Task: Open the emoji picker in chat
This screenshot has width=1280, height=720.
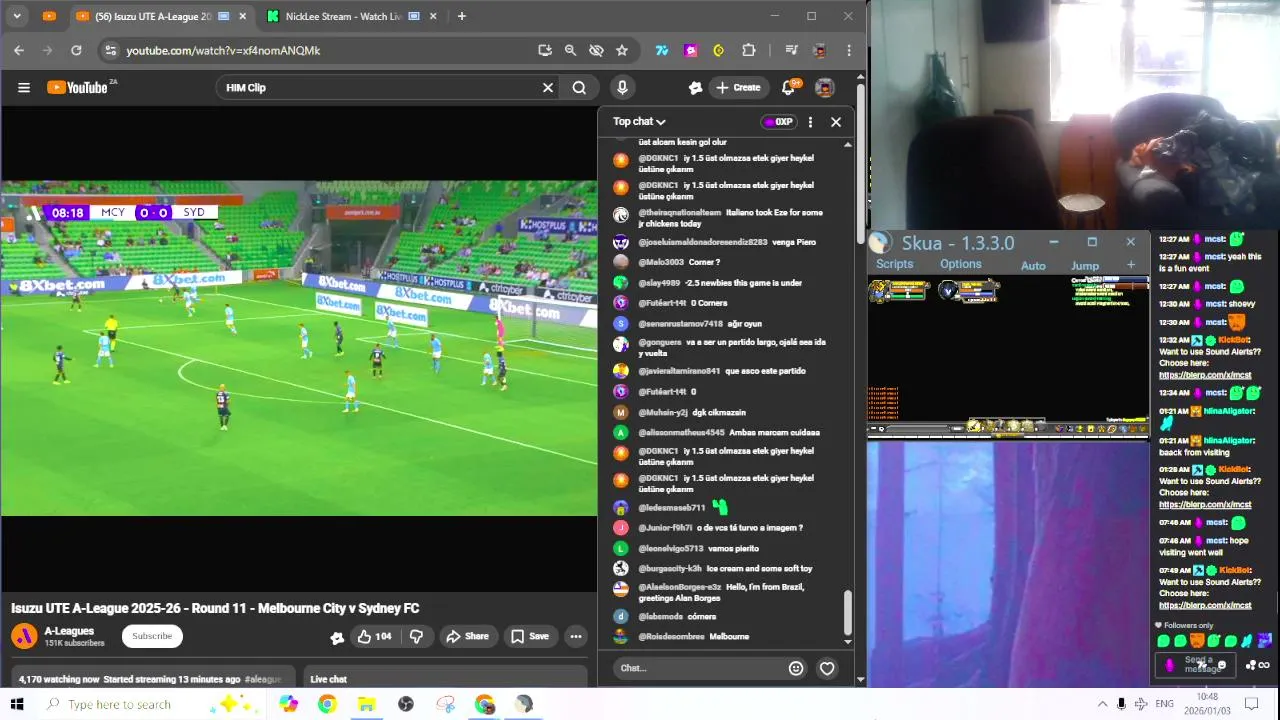Action: (x=796, y=668)
